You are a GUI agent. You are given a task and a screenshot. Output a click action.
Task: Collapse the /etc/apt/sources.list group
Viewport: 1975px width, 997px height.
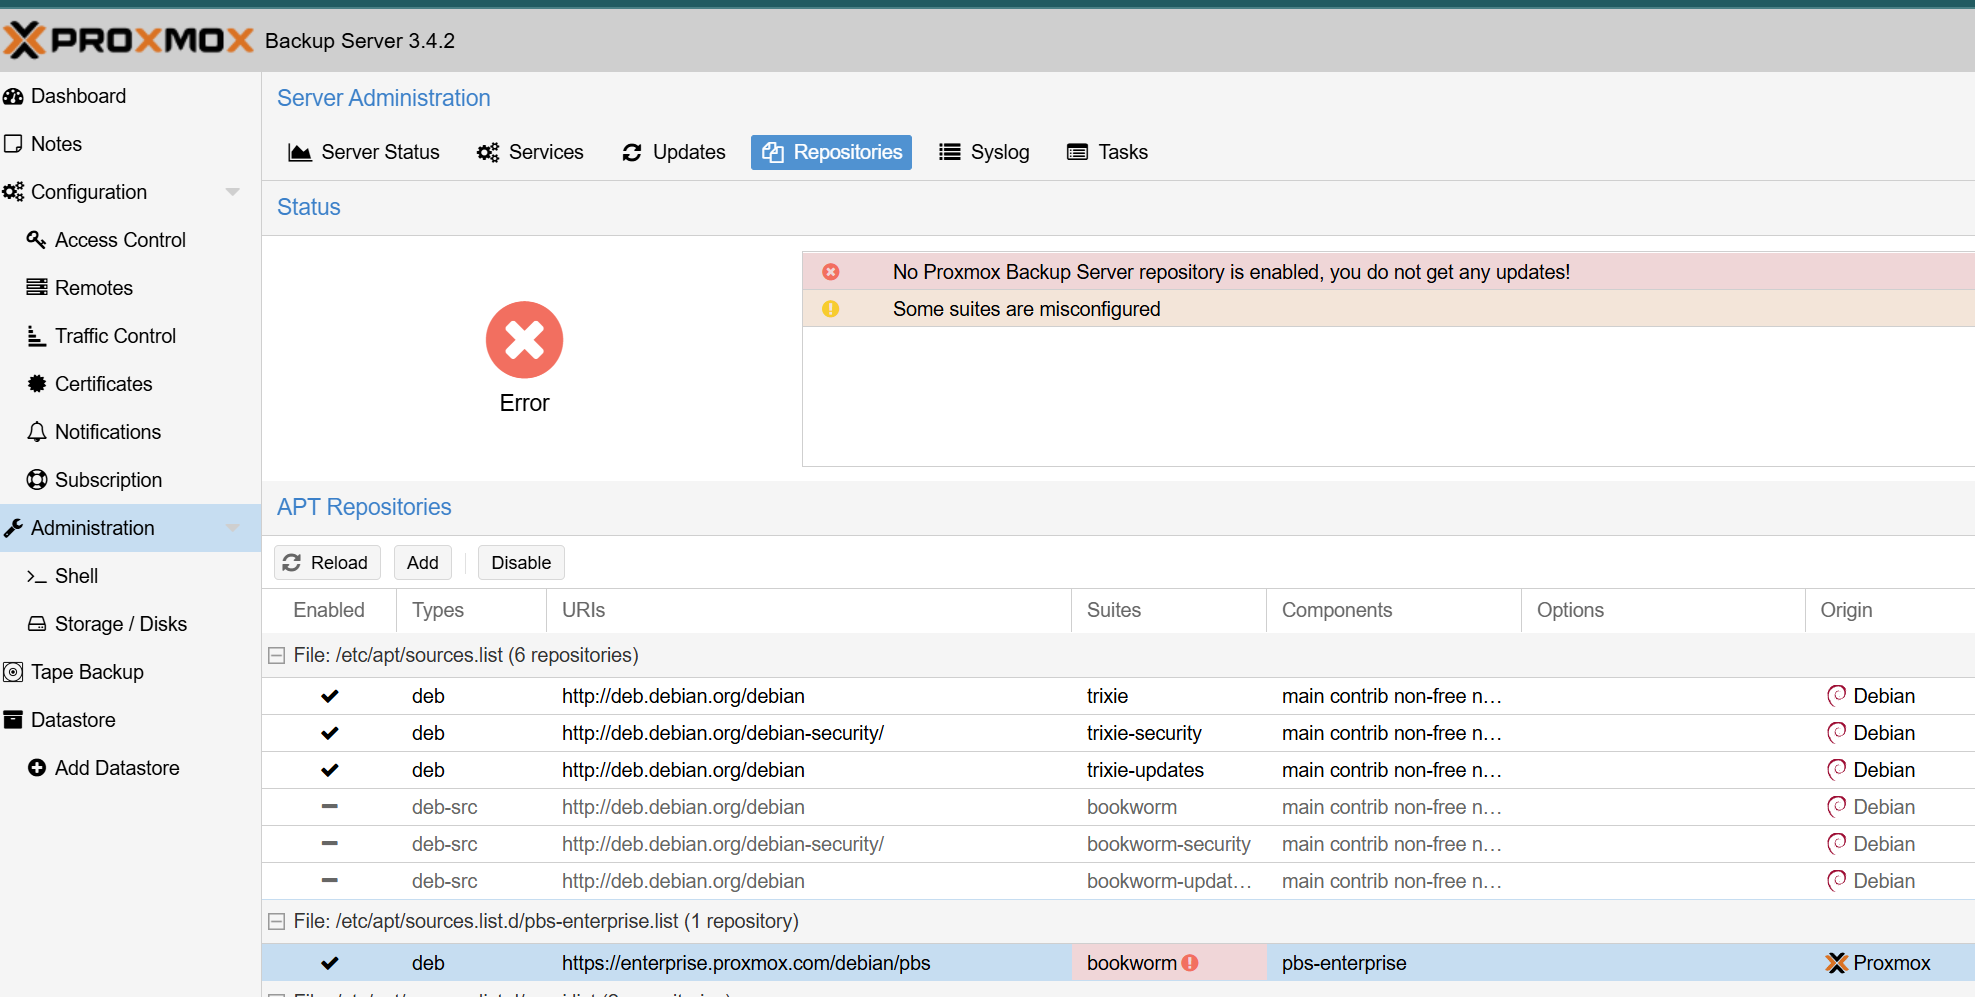(x=277, y=656)
